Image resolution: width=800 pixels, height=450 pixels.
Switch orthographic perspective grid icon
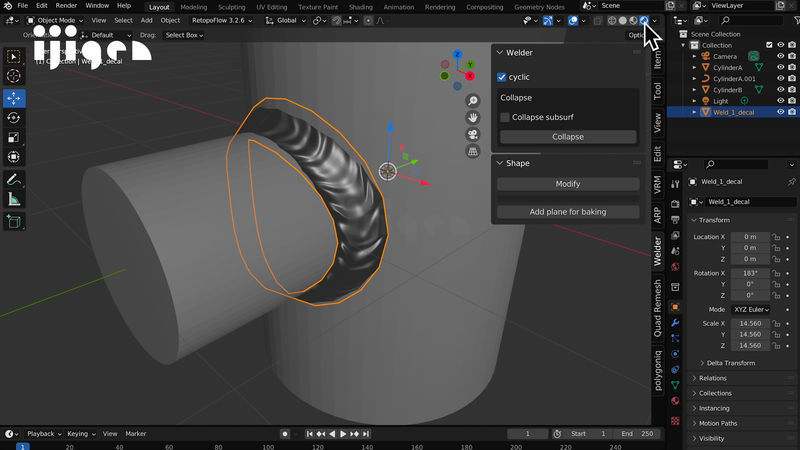[x=473, y=151]
